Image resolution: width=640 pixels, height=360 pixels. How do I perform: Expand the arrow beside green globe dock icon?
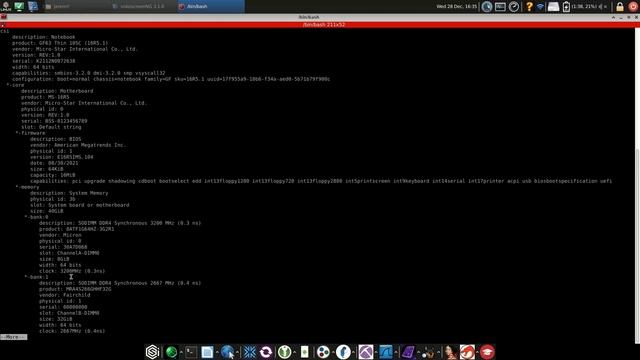click(181, 352)
